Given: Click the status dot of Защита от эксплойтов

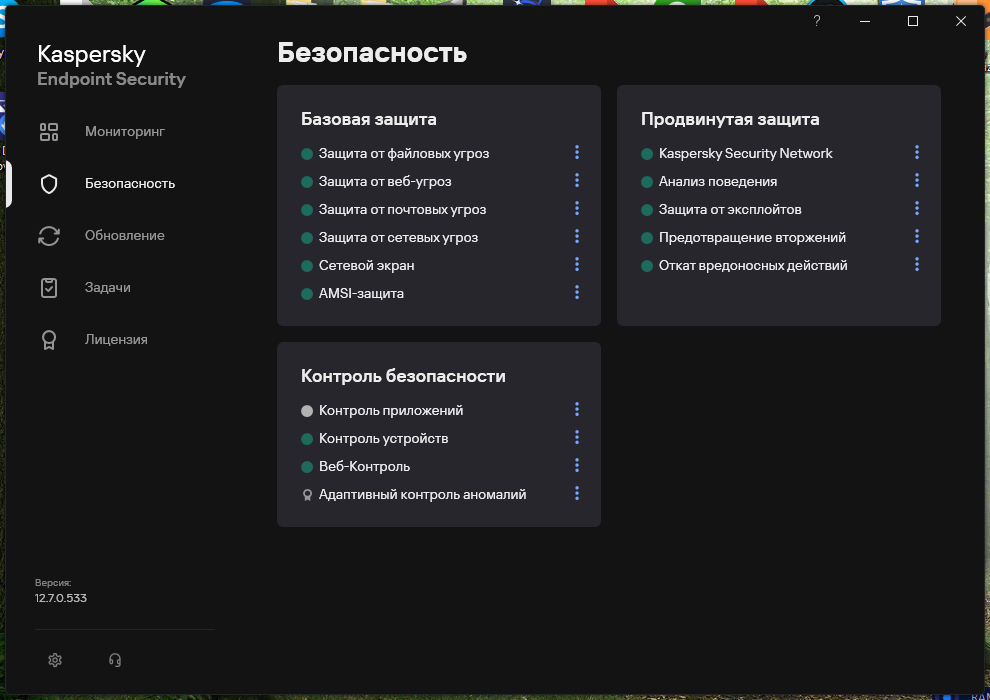Looking at the screenshot, I should coord(647,210).
